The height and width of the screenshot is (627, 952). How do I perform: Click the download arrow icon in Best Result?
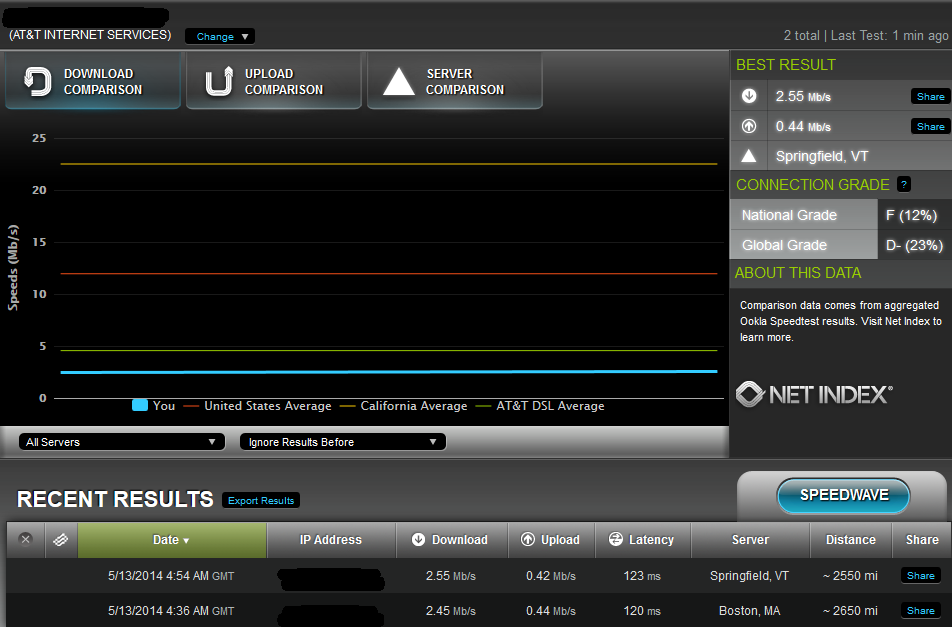[749, 96]
